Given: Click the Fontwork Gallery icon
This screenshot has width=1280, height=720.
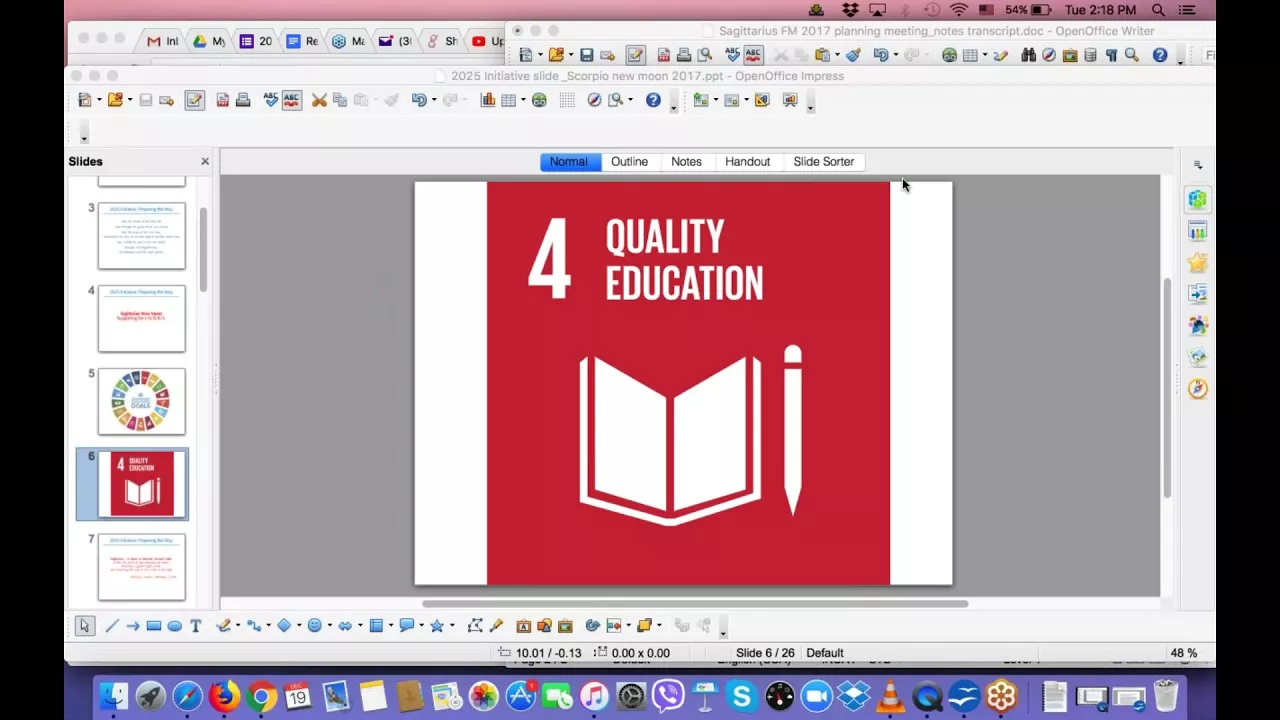Looking at the screenshot, I should (x=523, y=626).
